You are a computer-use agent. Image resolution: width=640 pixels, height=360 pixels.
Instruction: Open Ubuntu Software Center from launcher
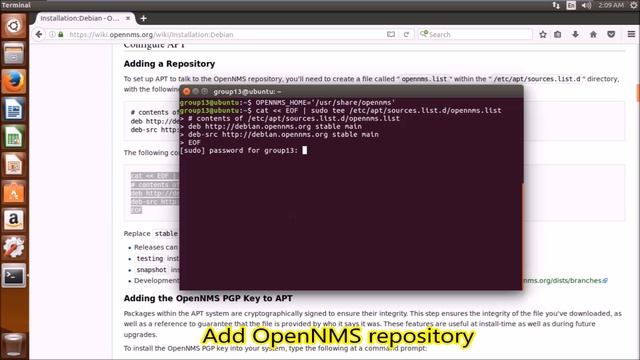13,192
